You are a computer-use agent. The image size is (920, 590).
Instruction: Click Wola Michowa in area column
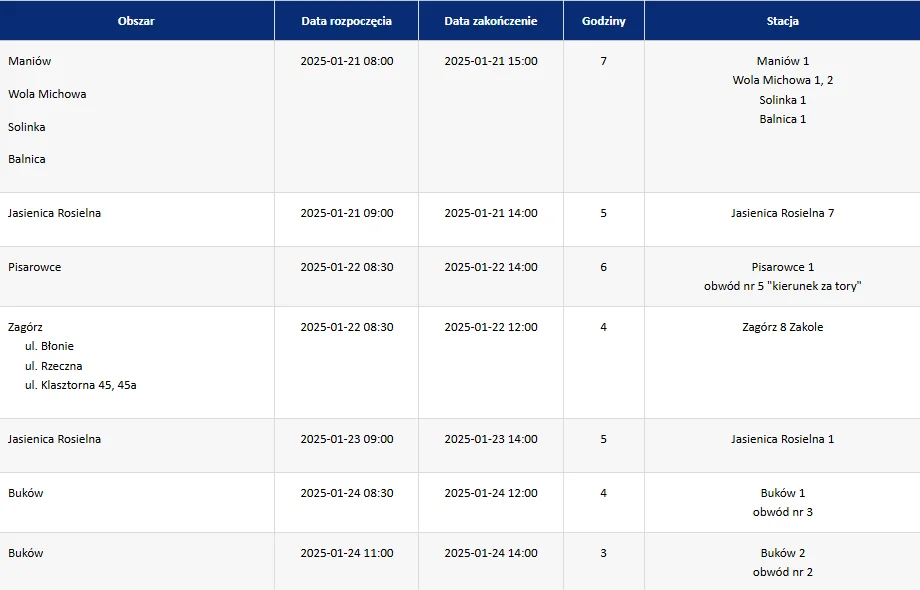pyautogui.click(x=47, y=94)
